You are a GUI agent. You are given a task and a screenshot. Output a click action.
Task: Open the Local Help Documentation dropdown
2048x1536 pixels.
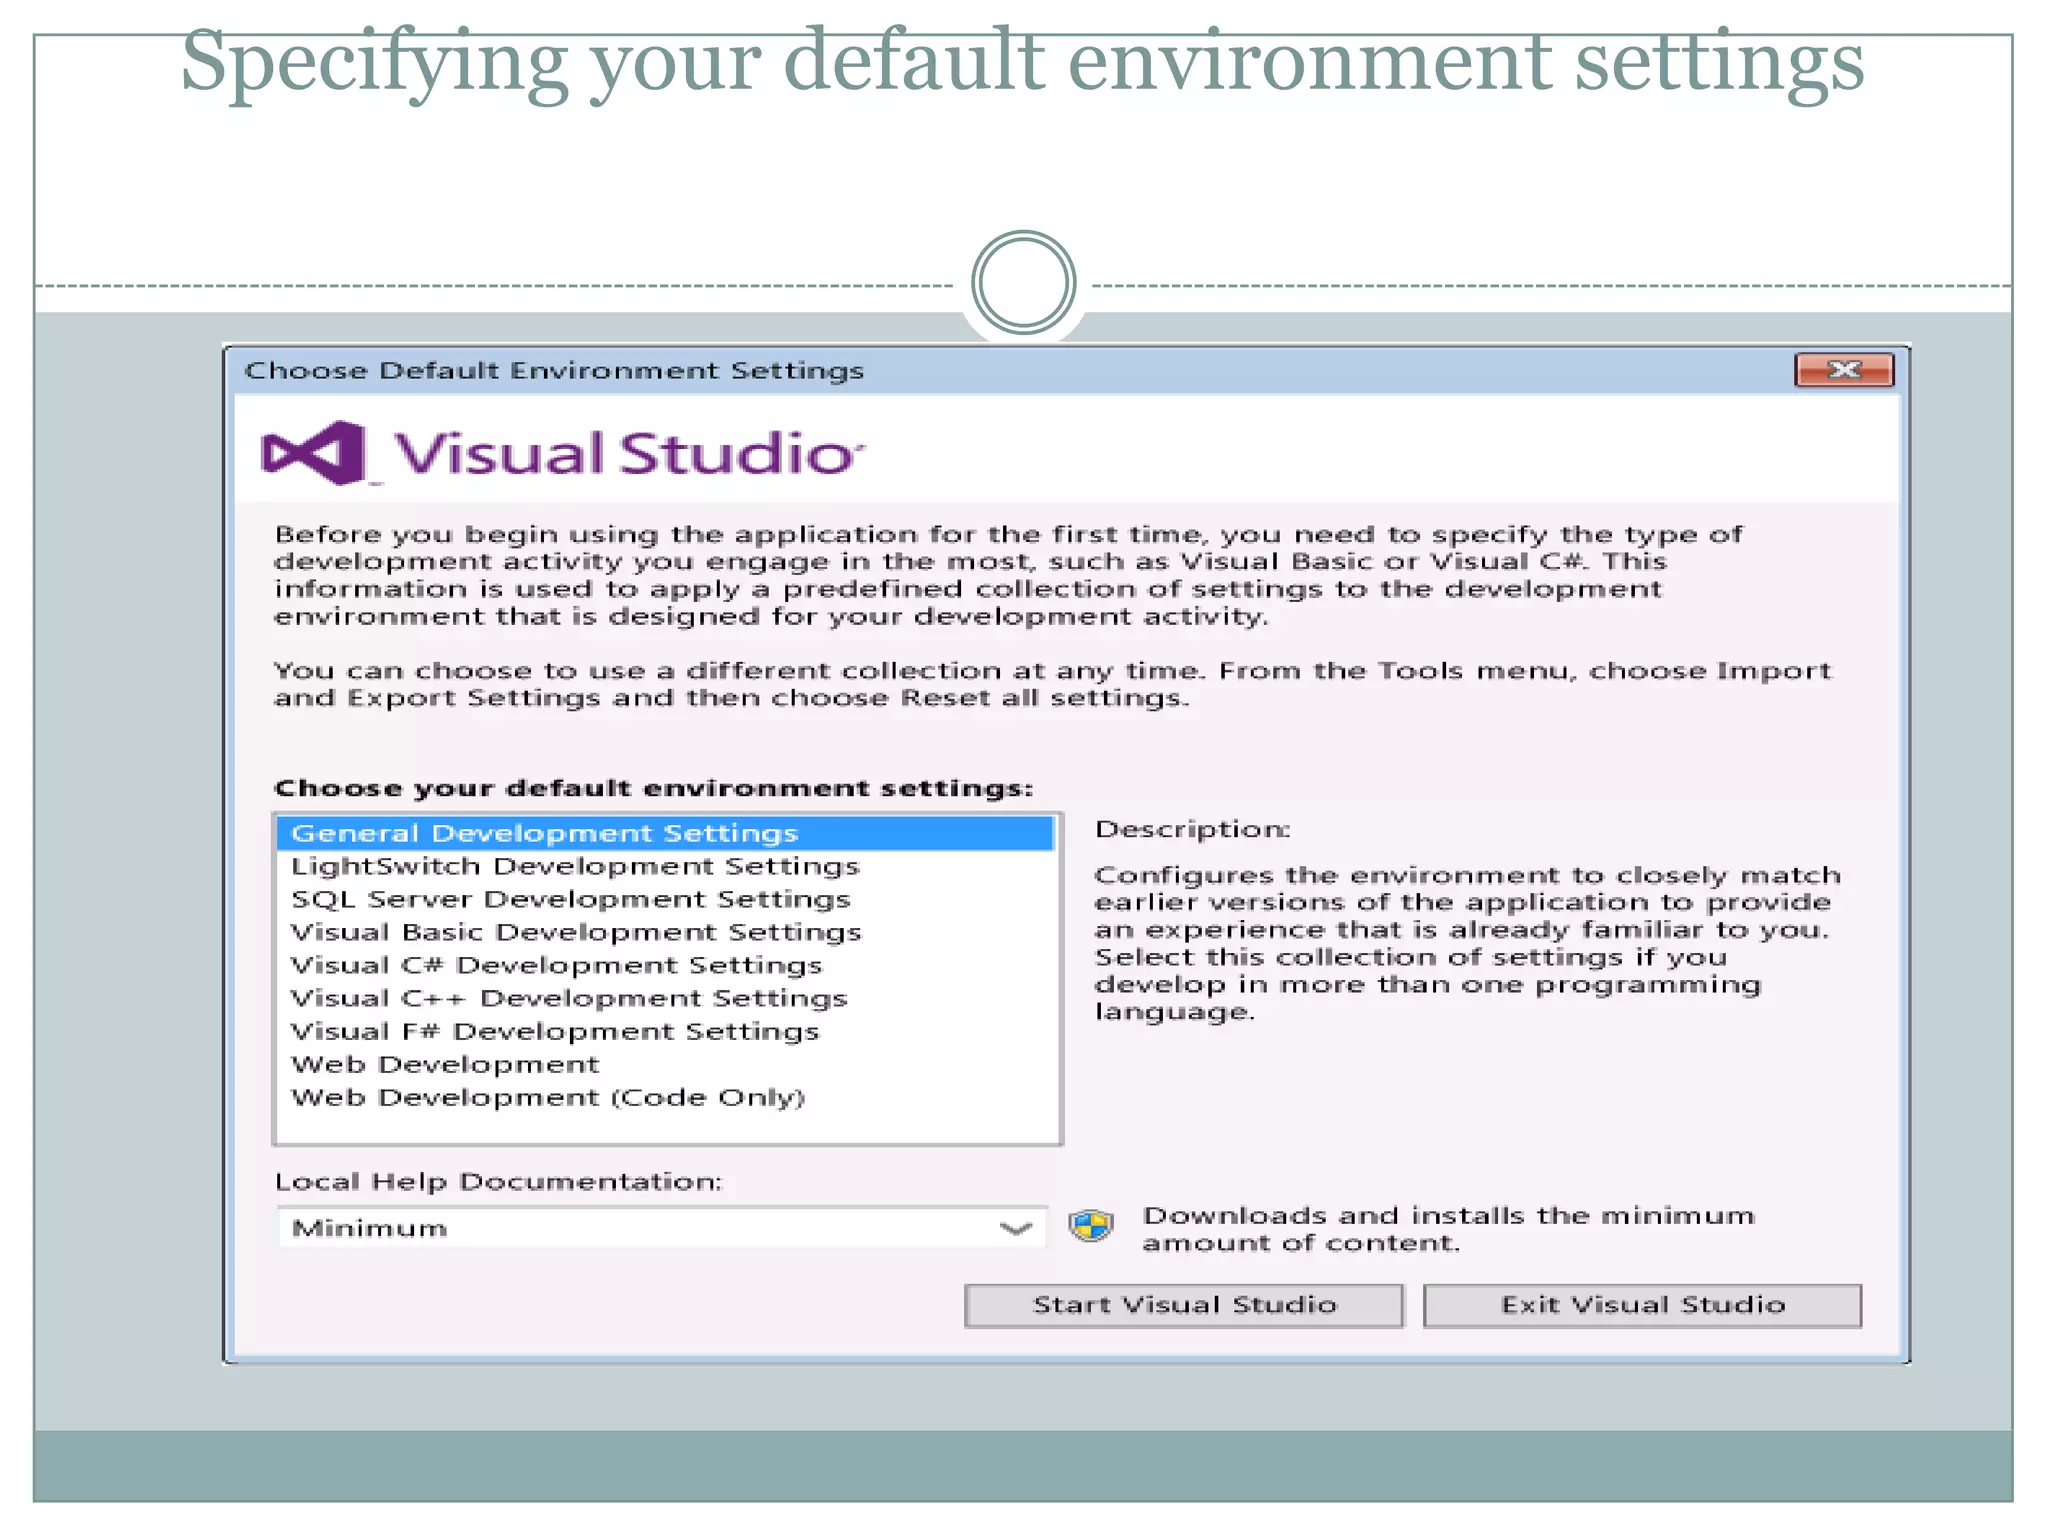point(662,1228)
